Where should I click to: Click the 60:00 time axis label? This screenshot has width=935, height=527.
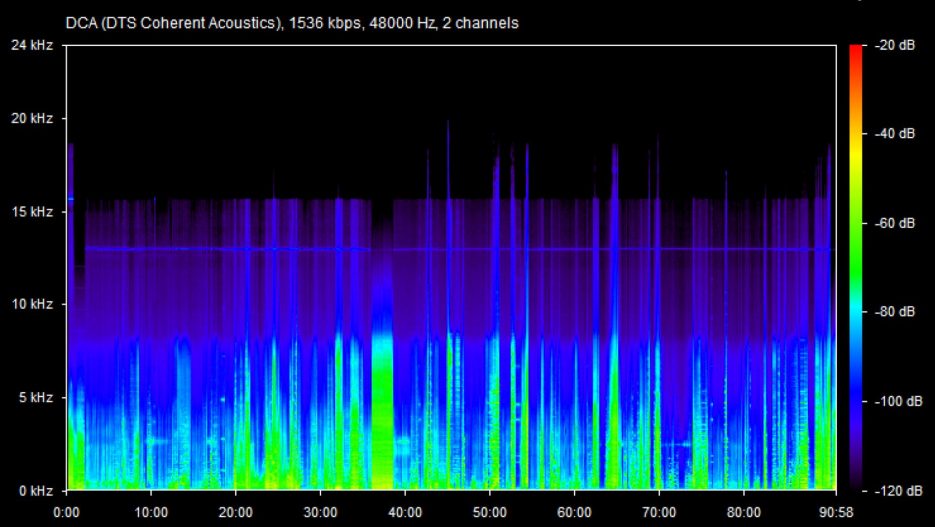(574, 513)
